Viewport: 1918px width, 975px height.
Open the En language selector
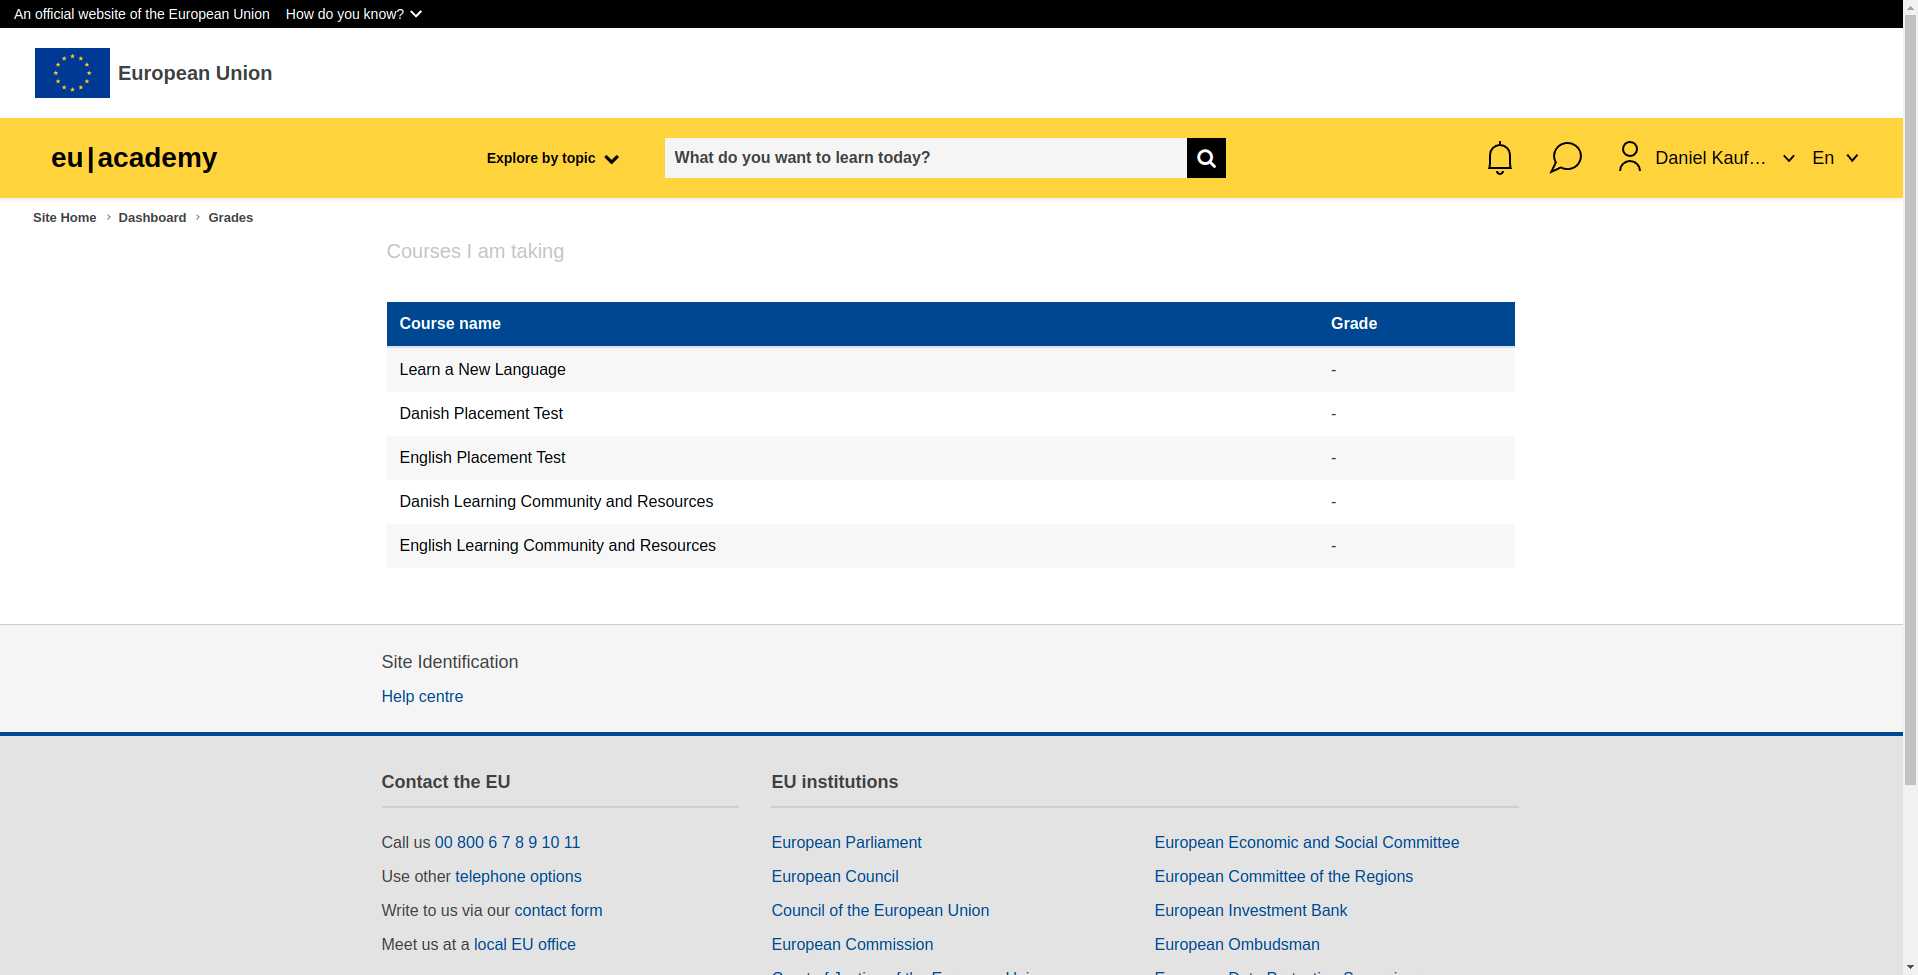(1834, 158)
